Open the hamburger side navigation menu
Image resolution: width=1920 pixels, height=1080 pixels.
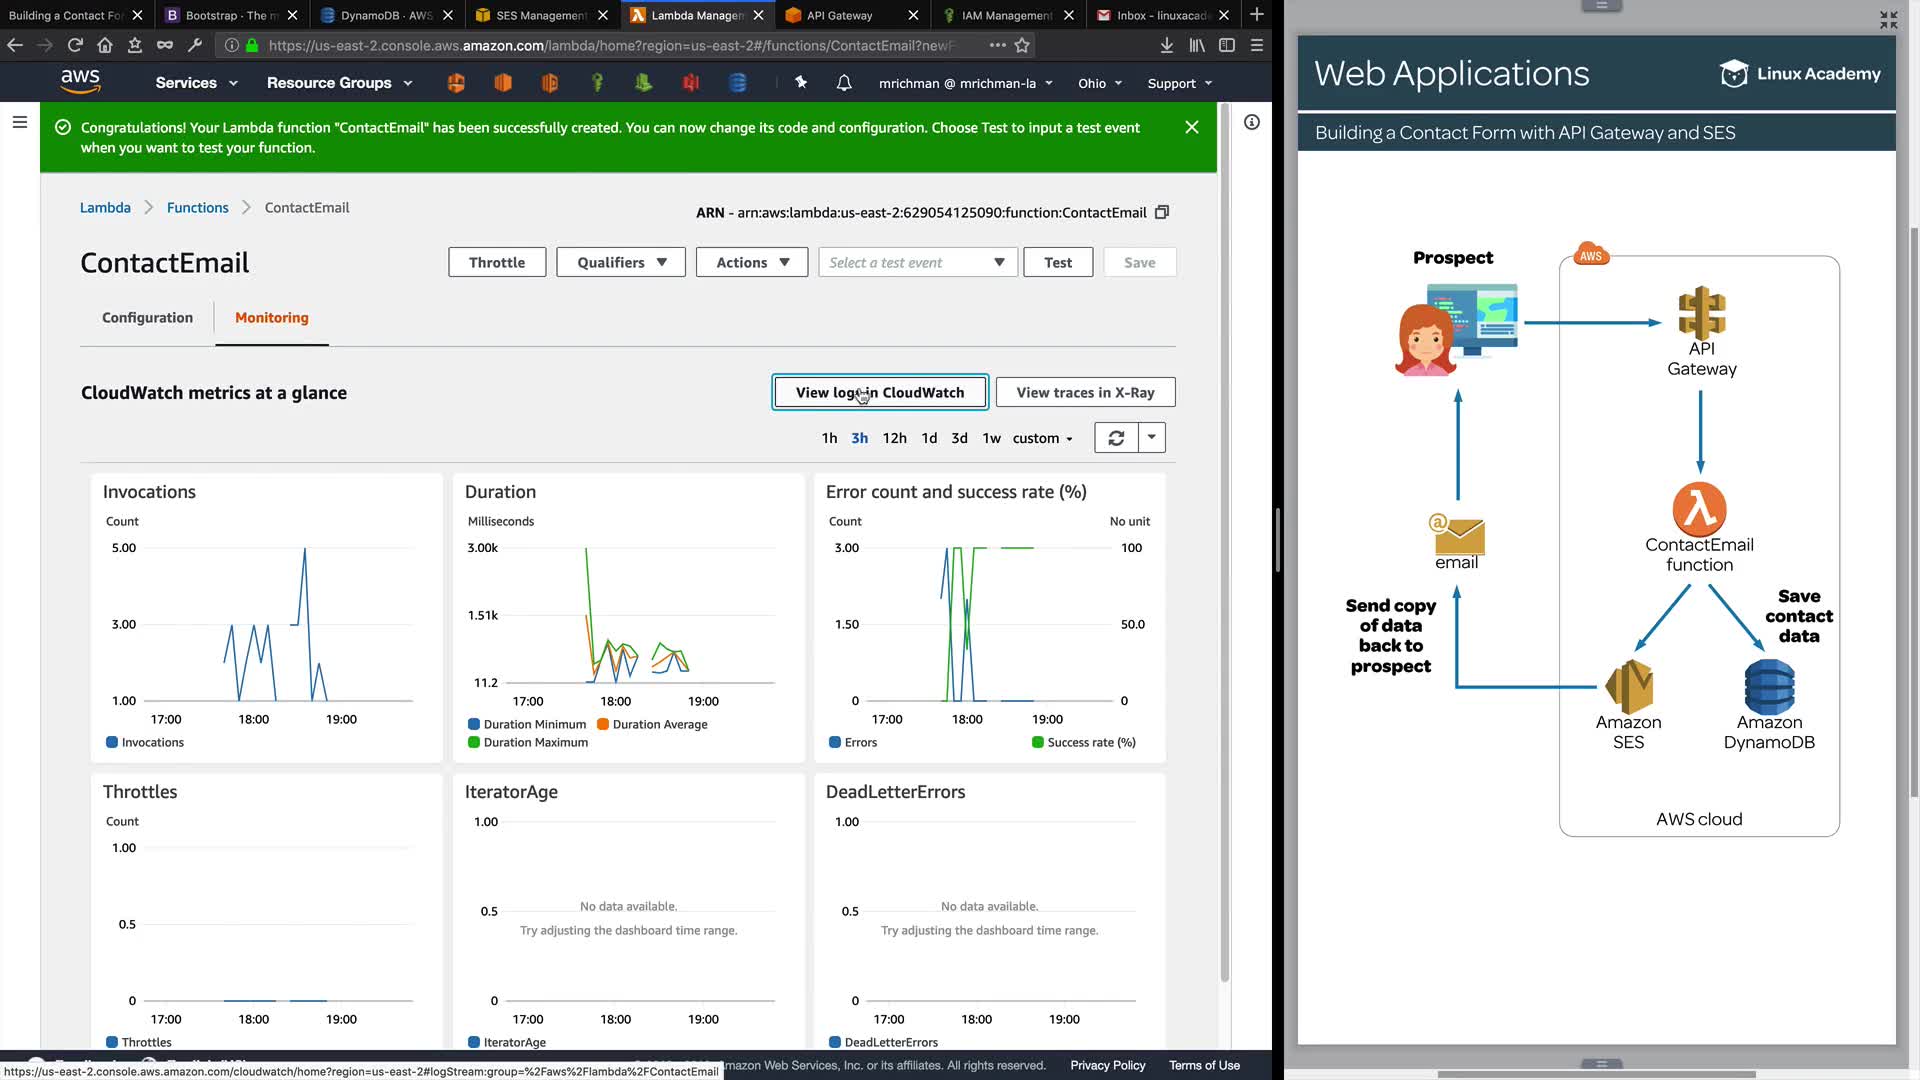pos(20,122)
